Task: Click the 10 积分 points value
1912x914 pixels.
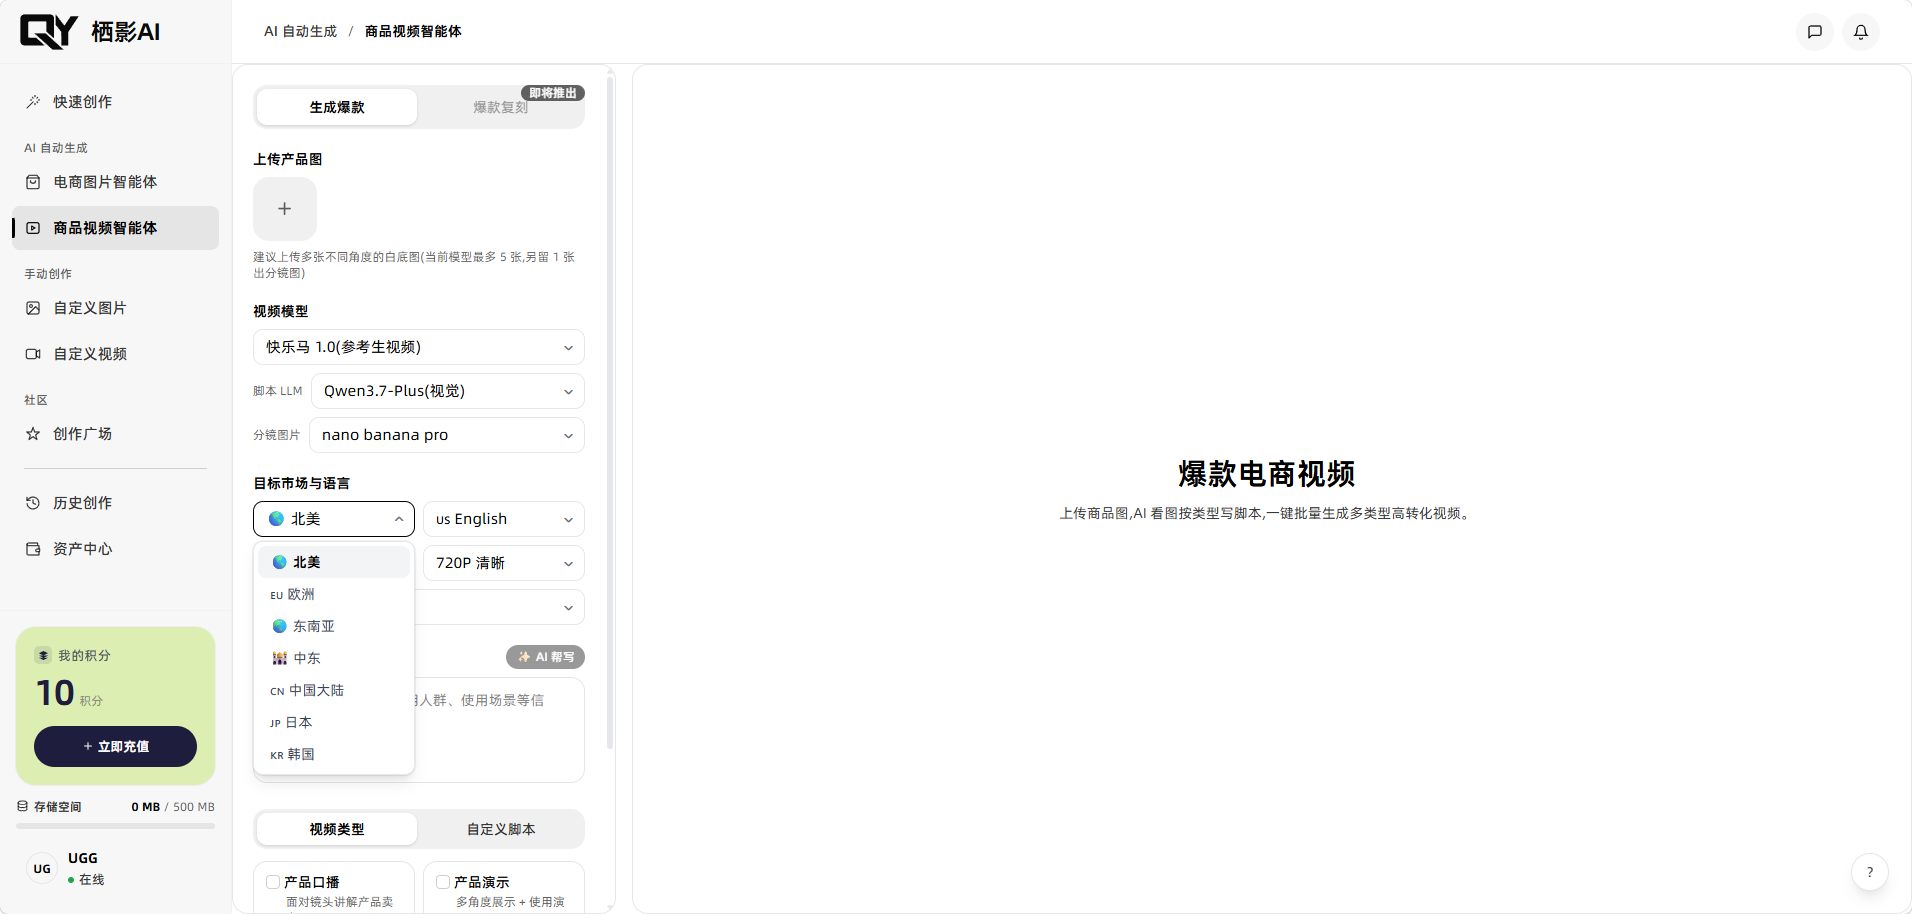Action: click(x=69, y=693)
